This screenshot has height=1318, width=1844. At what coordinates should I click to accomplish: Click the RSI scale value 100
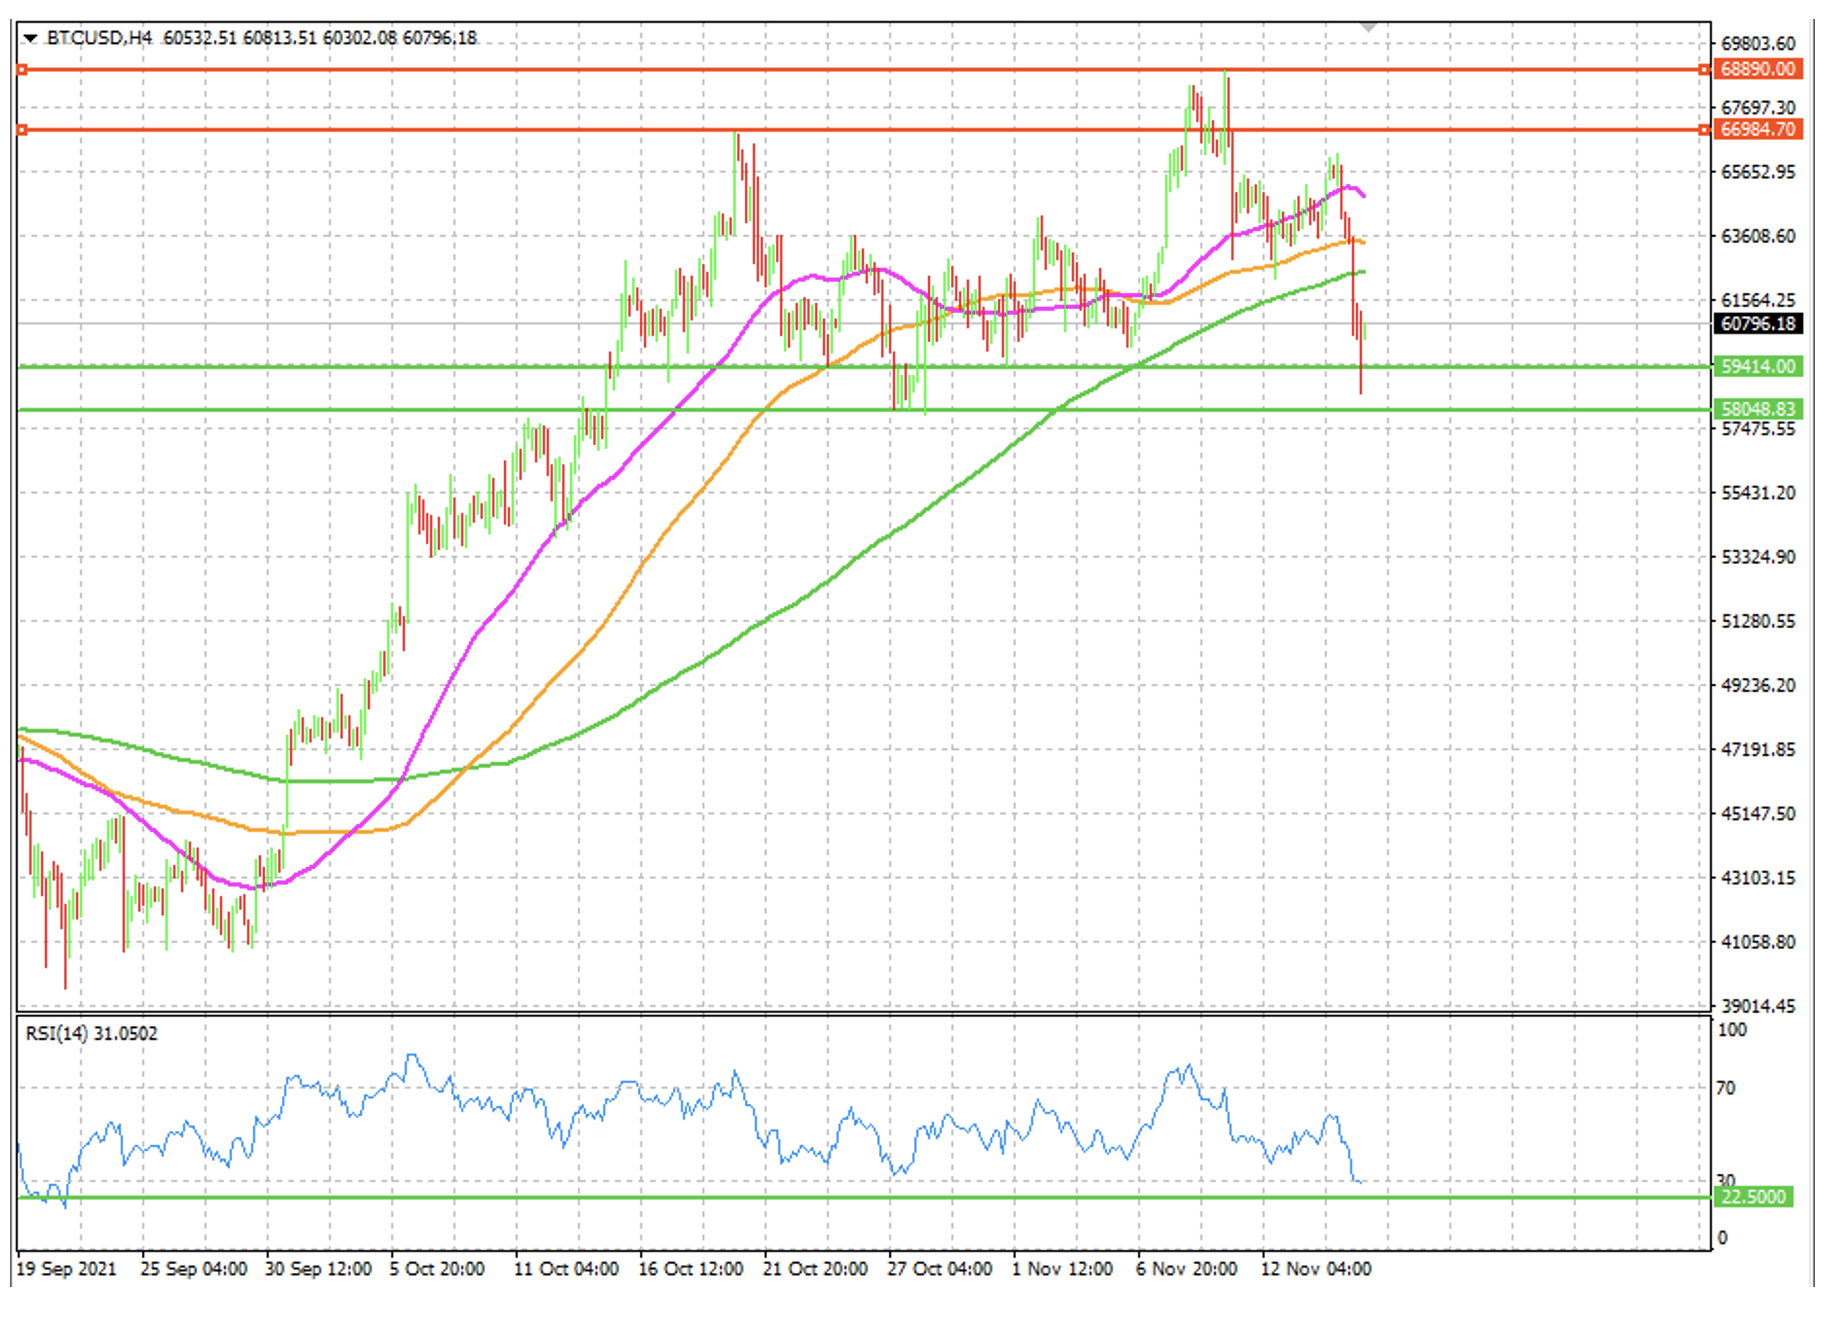tap(1732, 1030)
